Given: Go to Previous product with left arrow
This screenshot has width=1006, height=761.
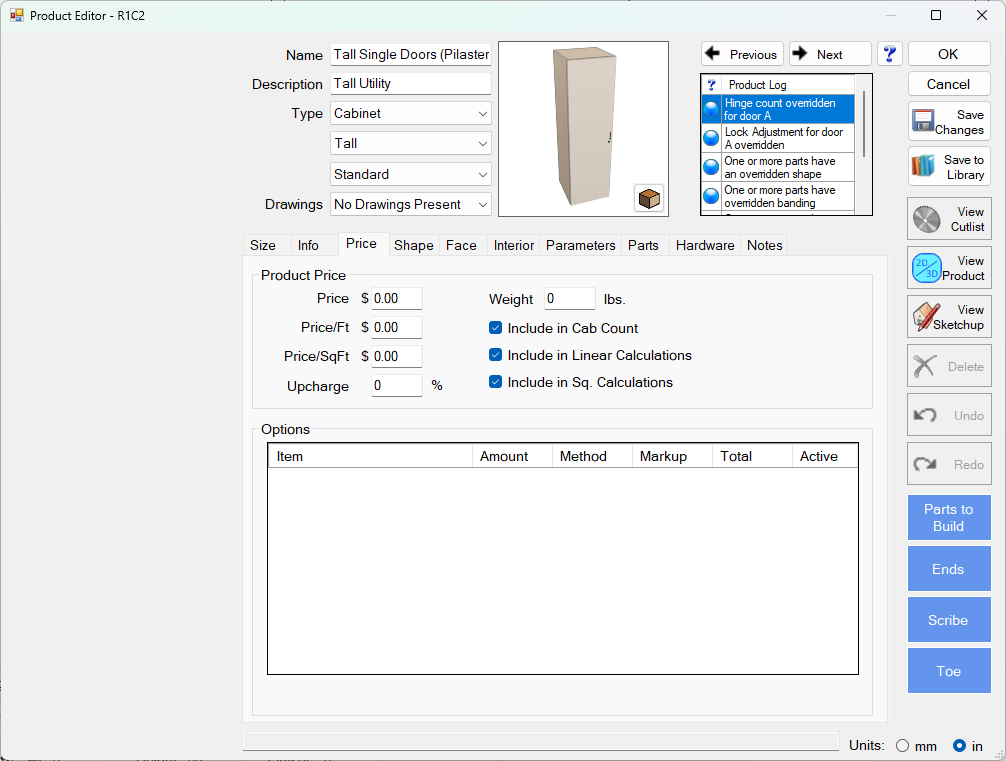Looking at the screenshot, I should (742, 54).
